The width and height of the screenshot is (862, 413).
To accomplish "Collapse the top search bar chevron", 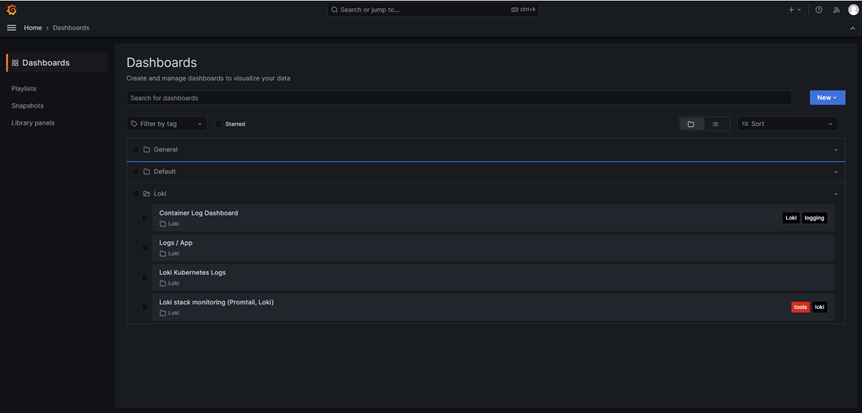I will (853, 27).
